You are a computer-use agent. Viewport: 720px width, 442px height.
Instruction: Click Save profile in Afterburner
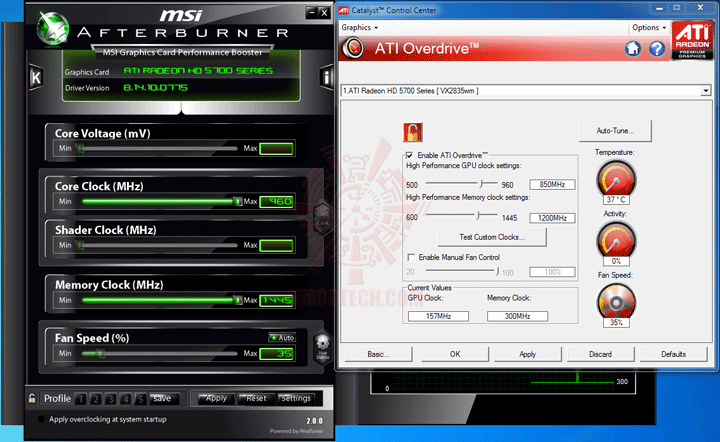click(162, 398)
